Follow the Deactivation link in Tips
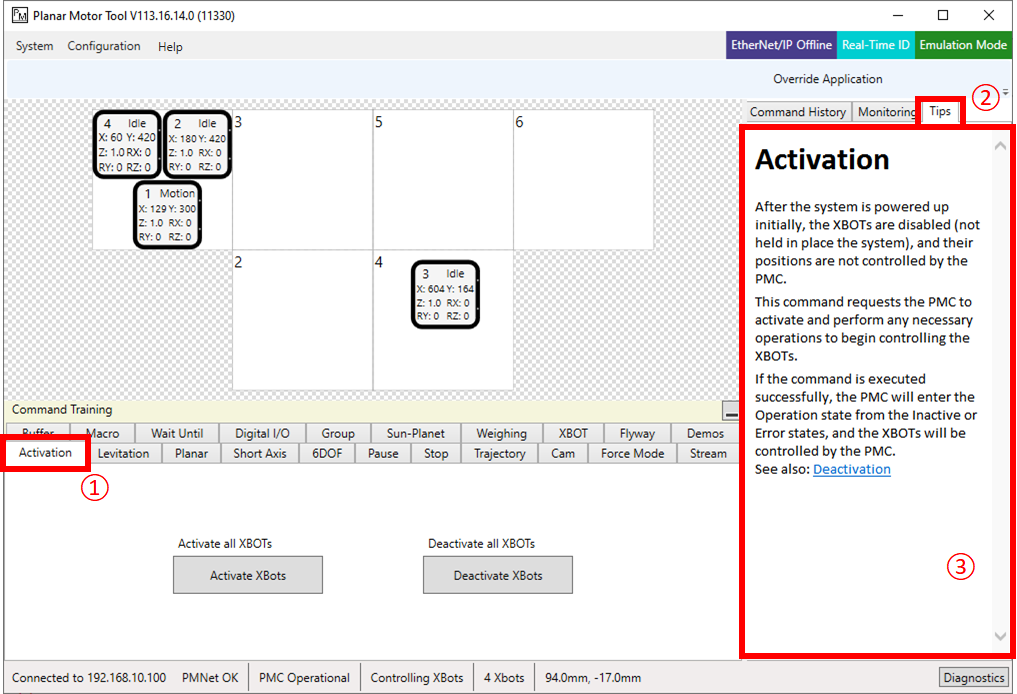The height and width of the screenshot is (694, 1017). pyautogui.click(x=851, y=469)
